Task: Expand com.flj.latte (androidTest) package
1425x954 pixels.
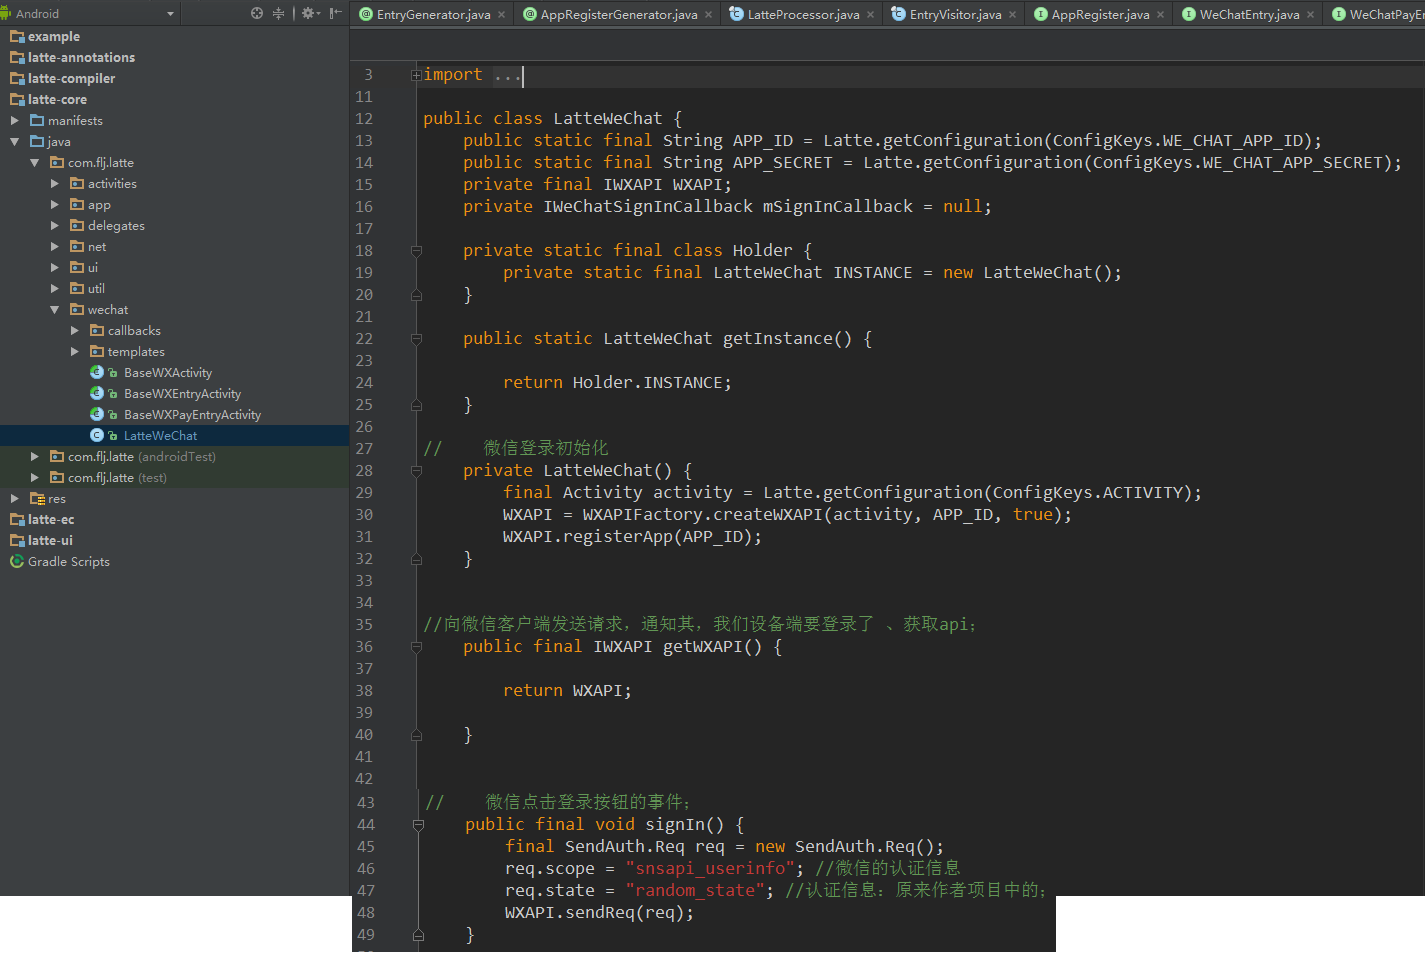Action: pyautogui.click(x=35, y=456)
